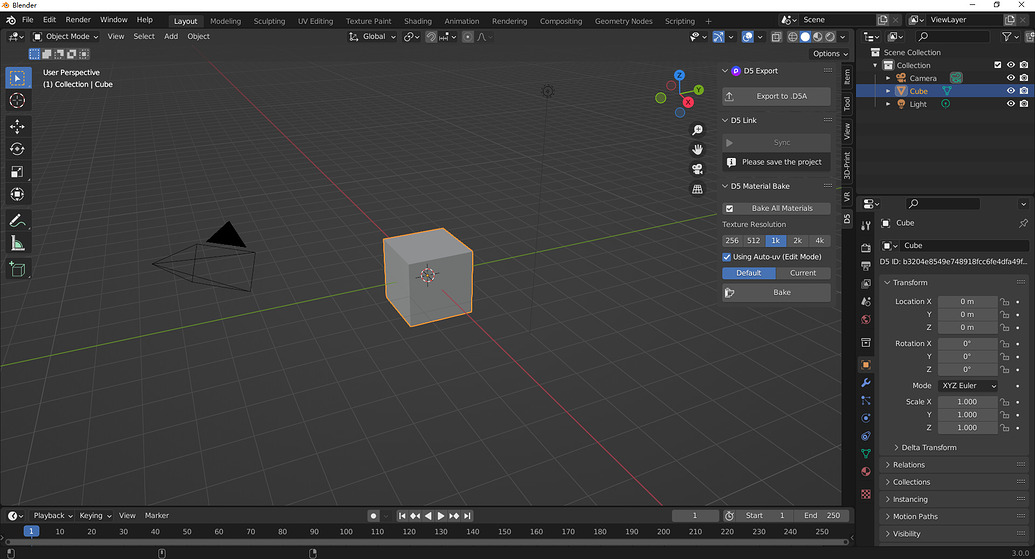The image size is (1035, 559).
Task: Click the viewport pan hand icon
Action: (697, 150)
